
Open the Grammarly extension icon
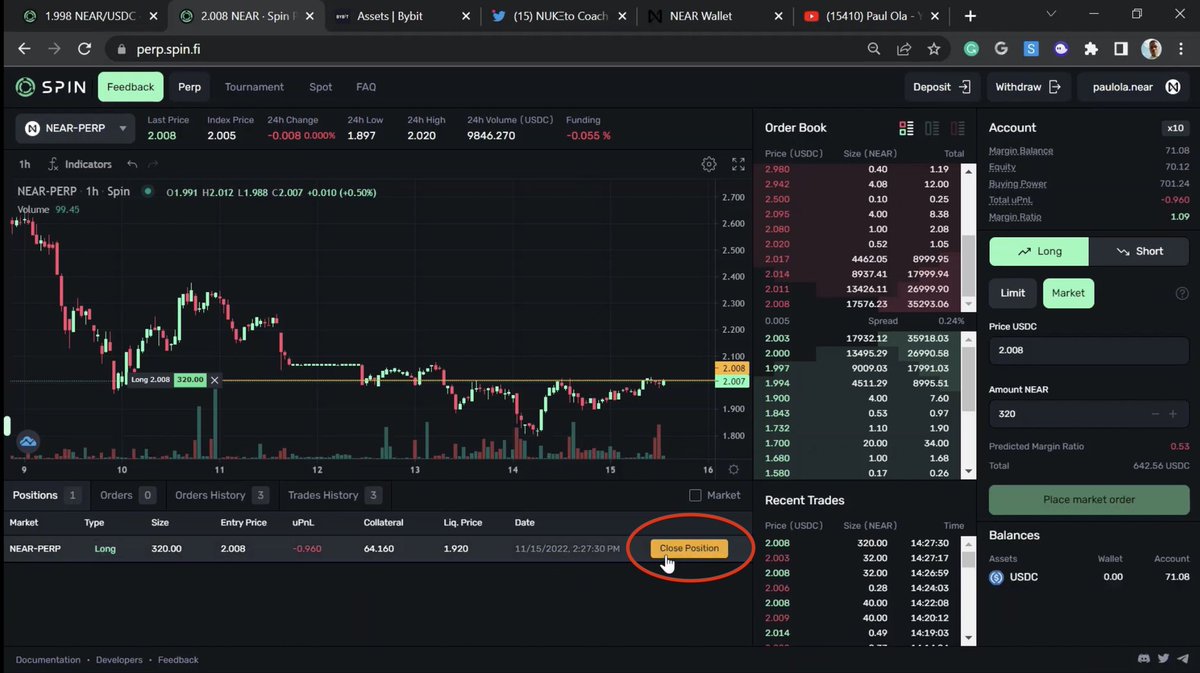tap(971, 48)
